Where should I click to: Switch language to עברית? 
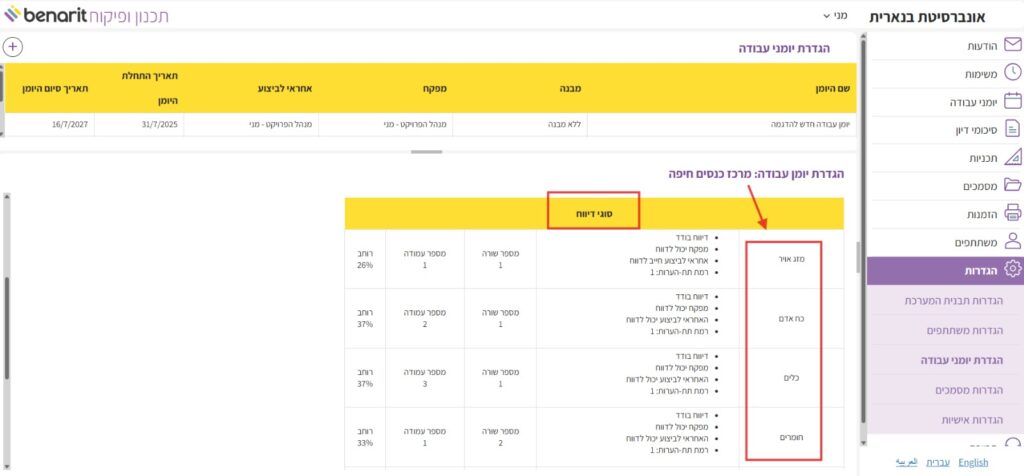pyautogui.click(x=937, y=462)
